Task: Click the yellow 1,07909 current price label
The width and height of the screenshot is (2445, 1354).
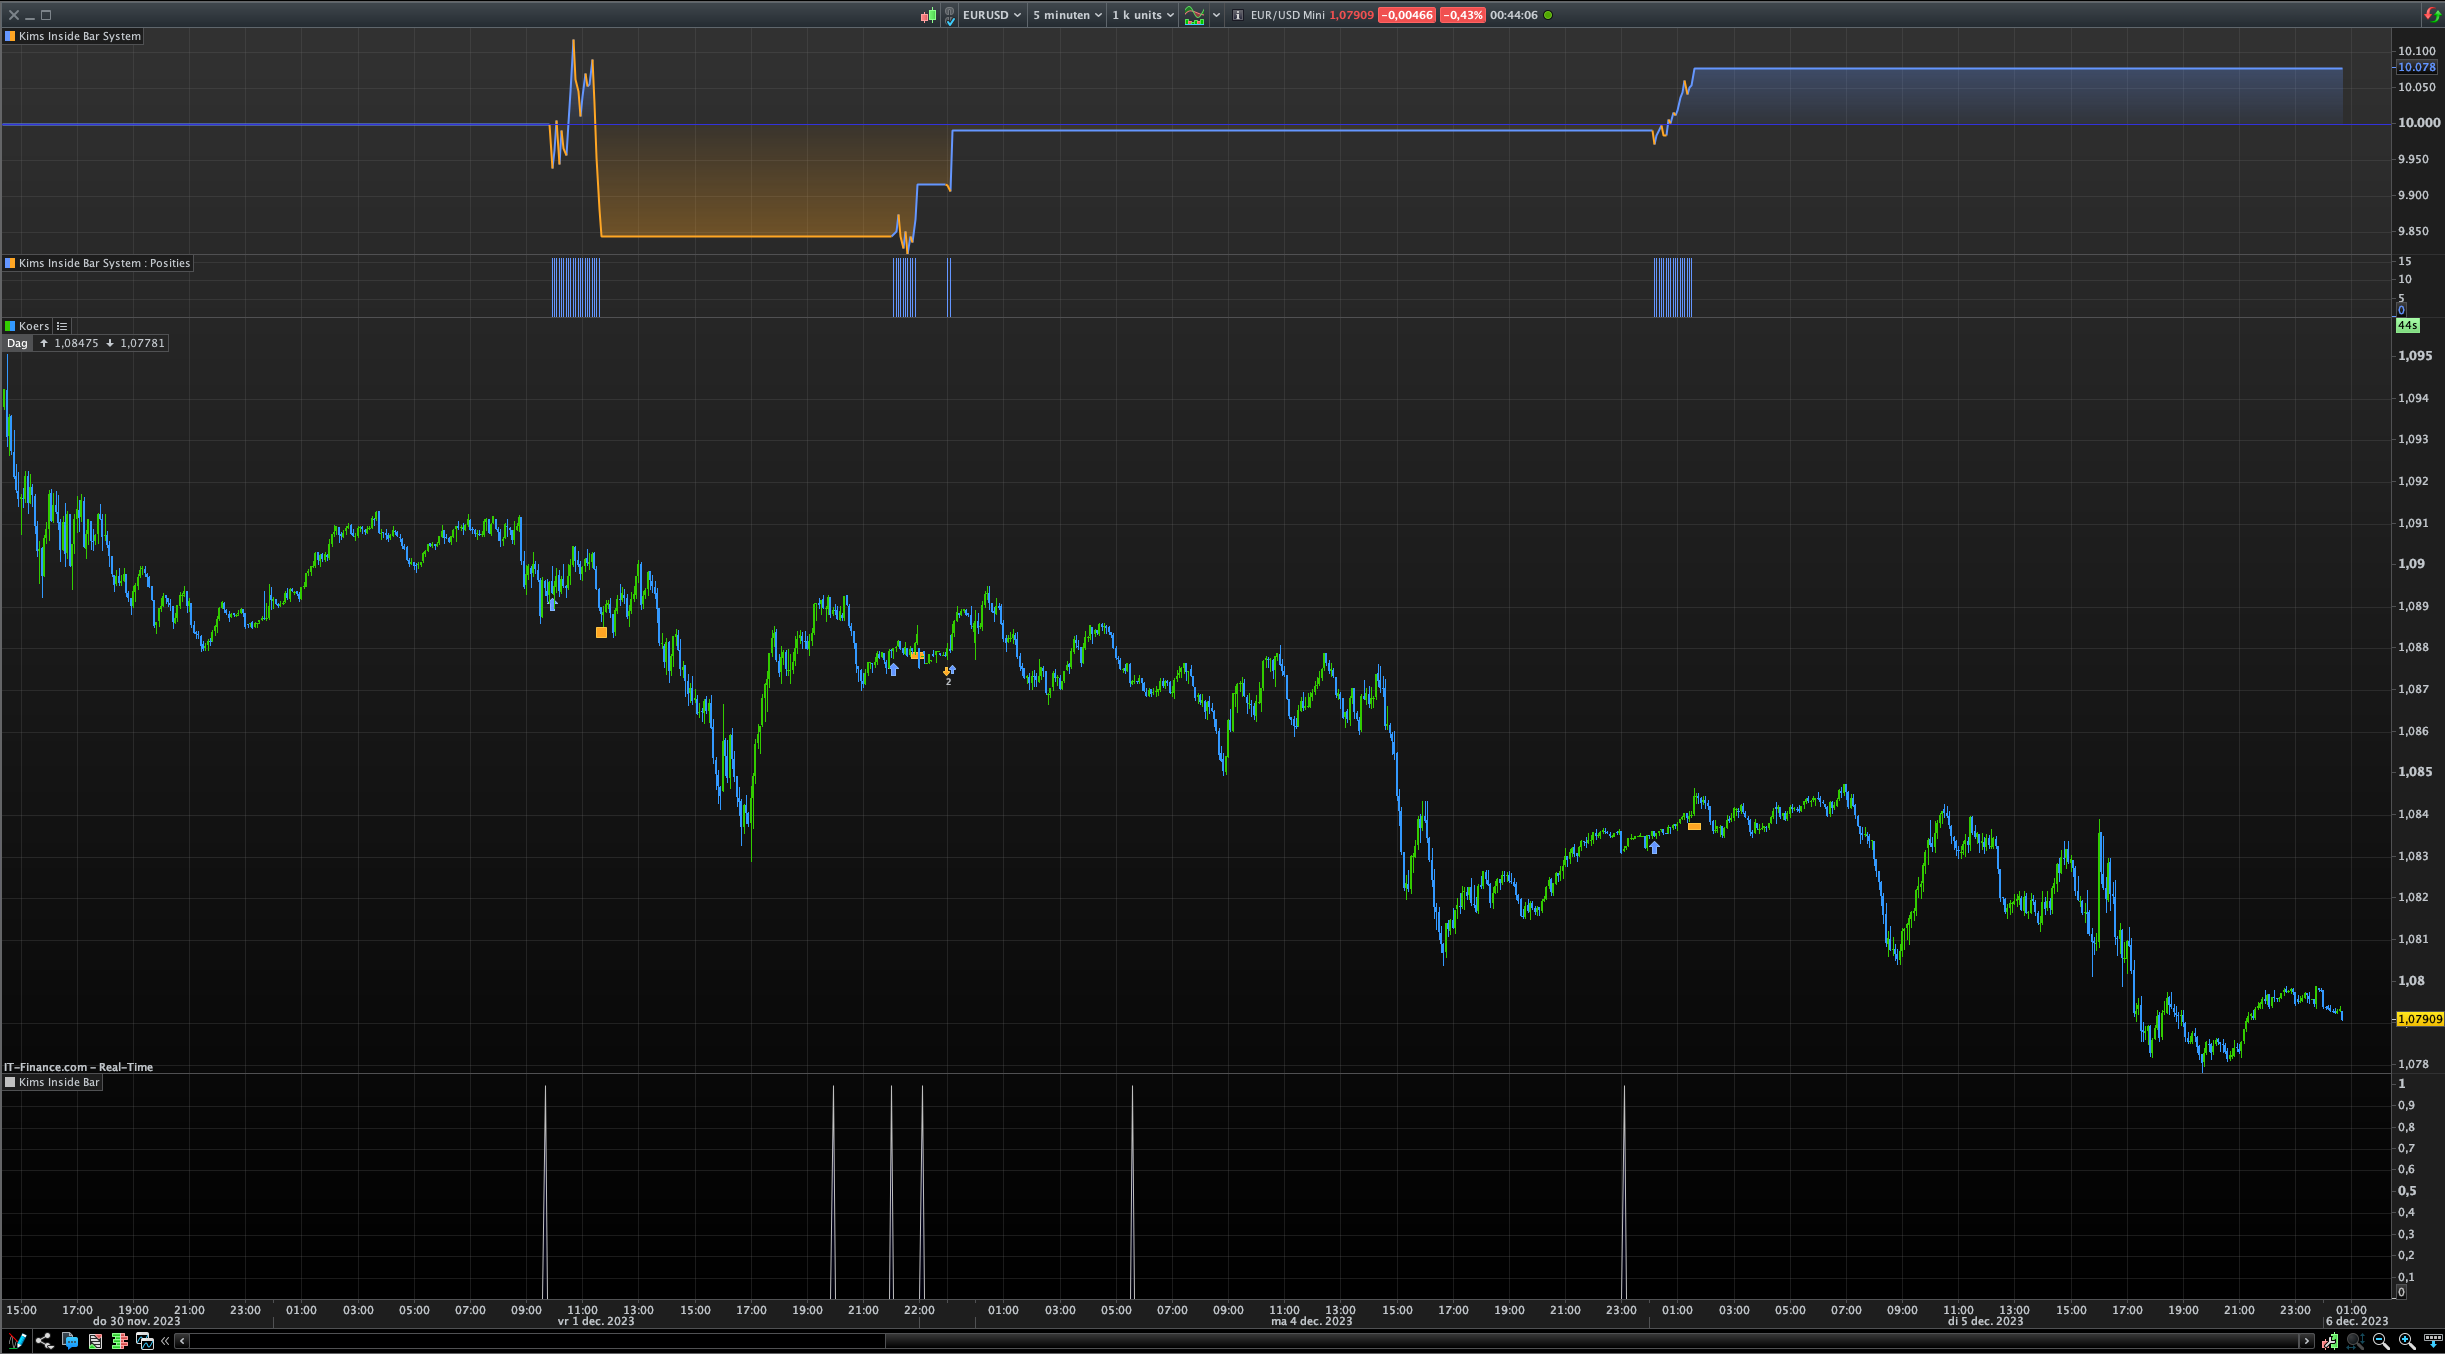Action: (2420, 1019)
